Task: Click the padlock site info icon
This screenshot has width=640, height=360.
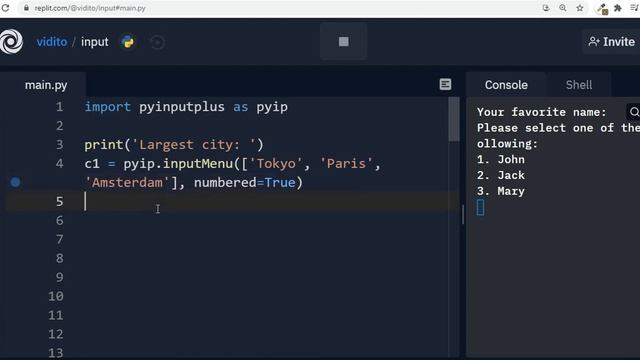Action: [x=26, y=8]
